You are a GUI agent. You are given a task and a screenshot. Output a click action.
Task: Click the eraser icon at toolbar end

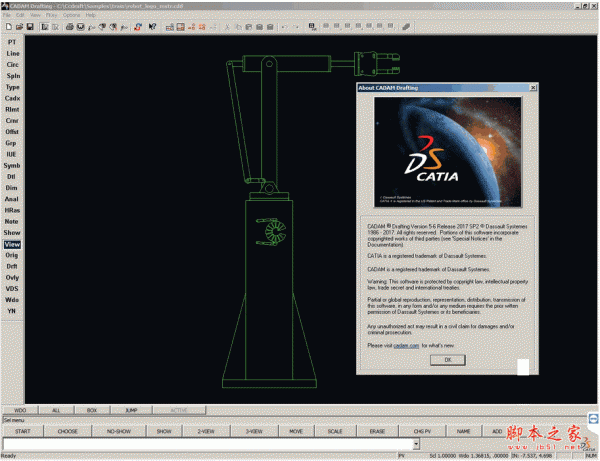406,27
